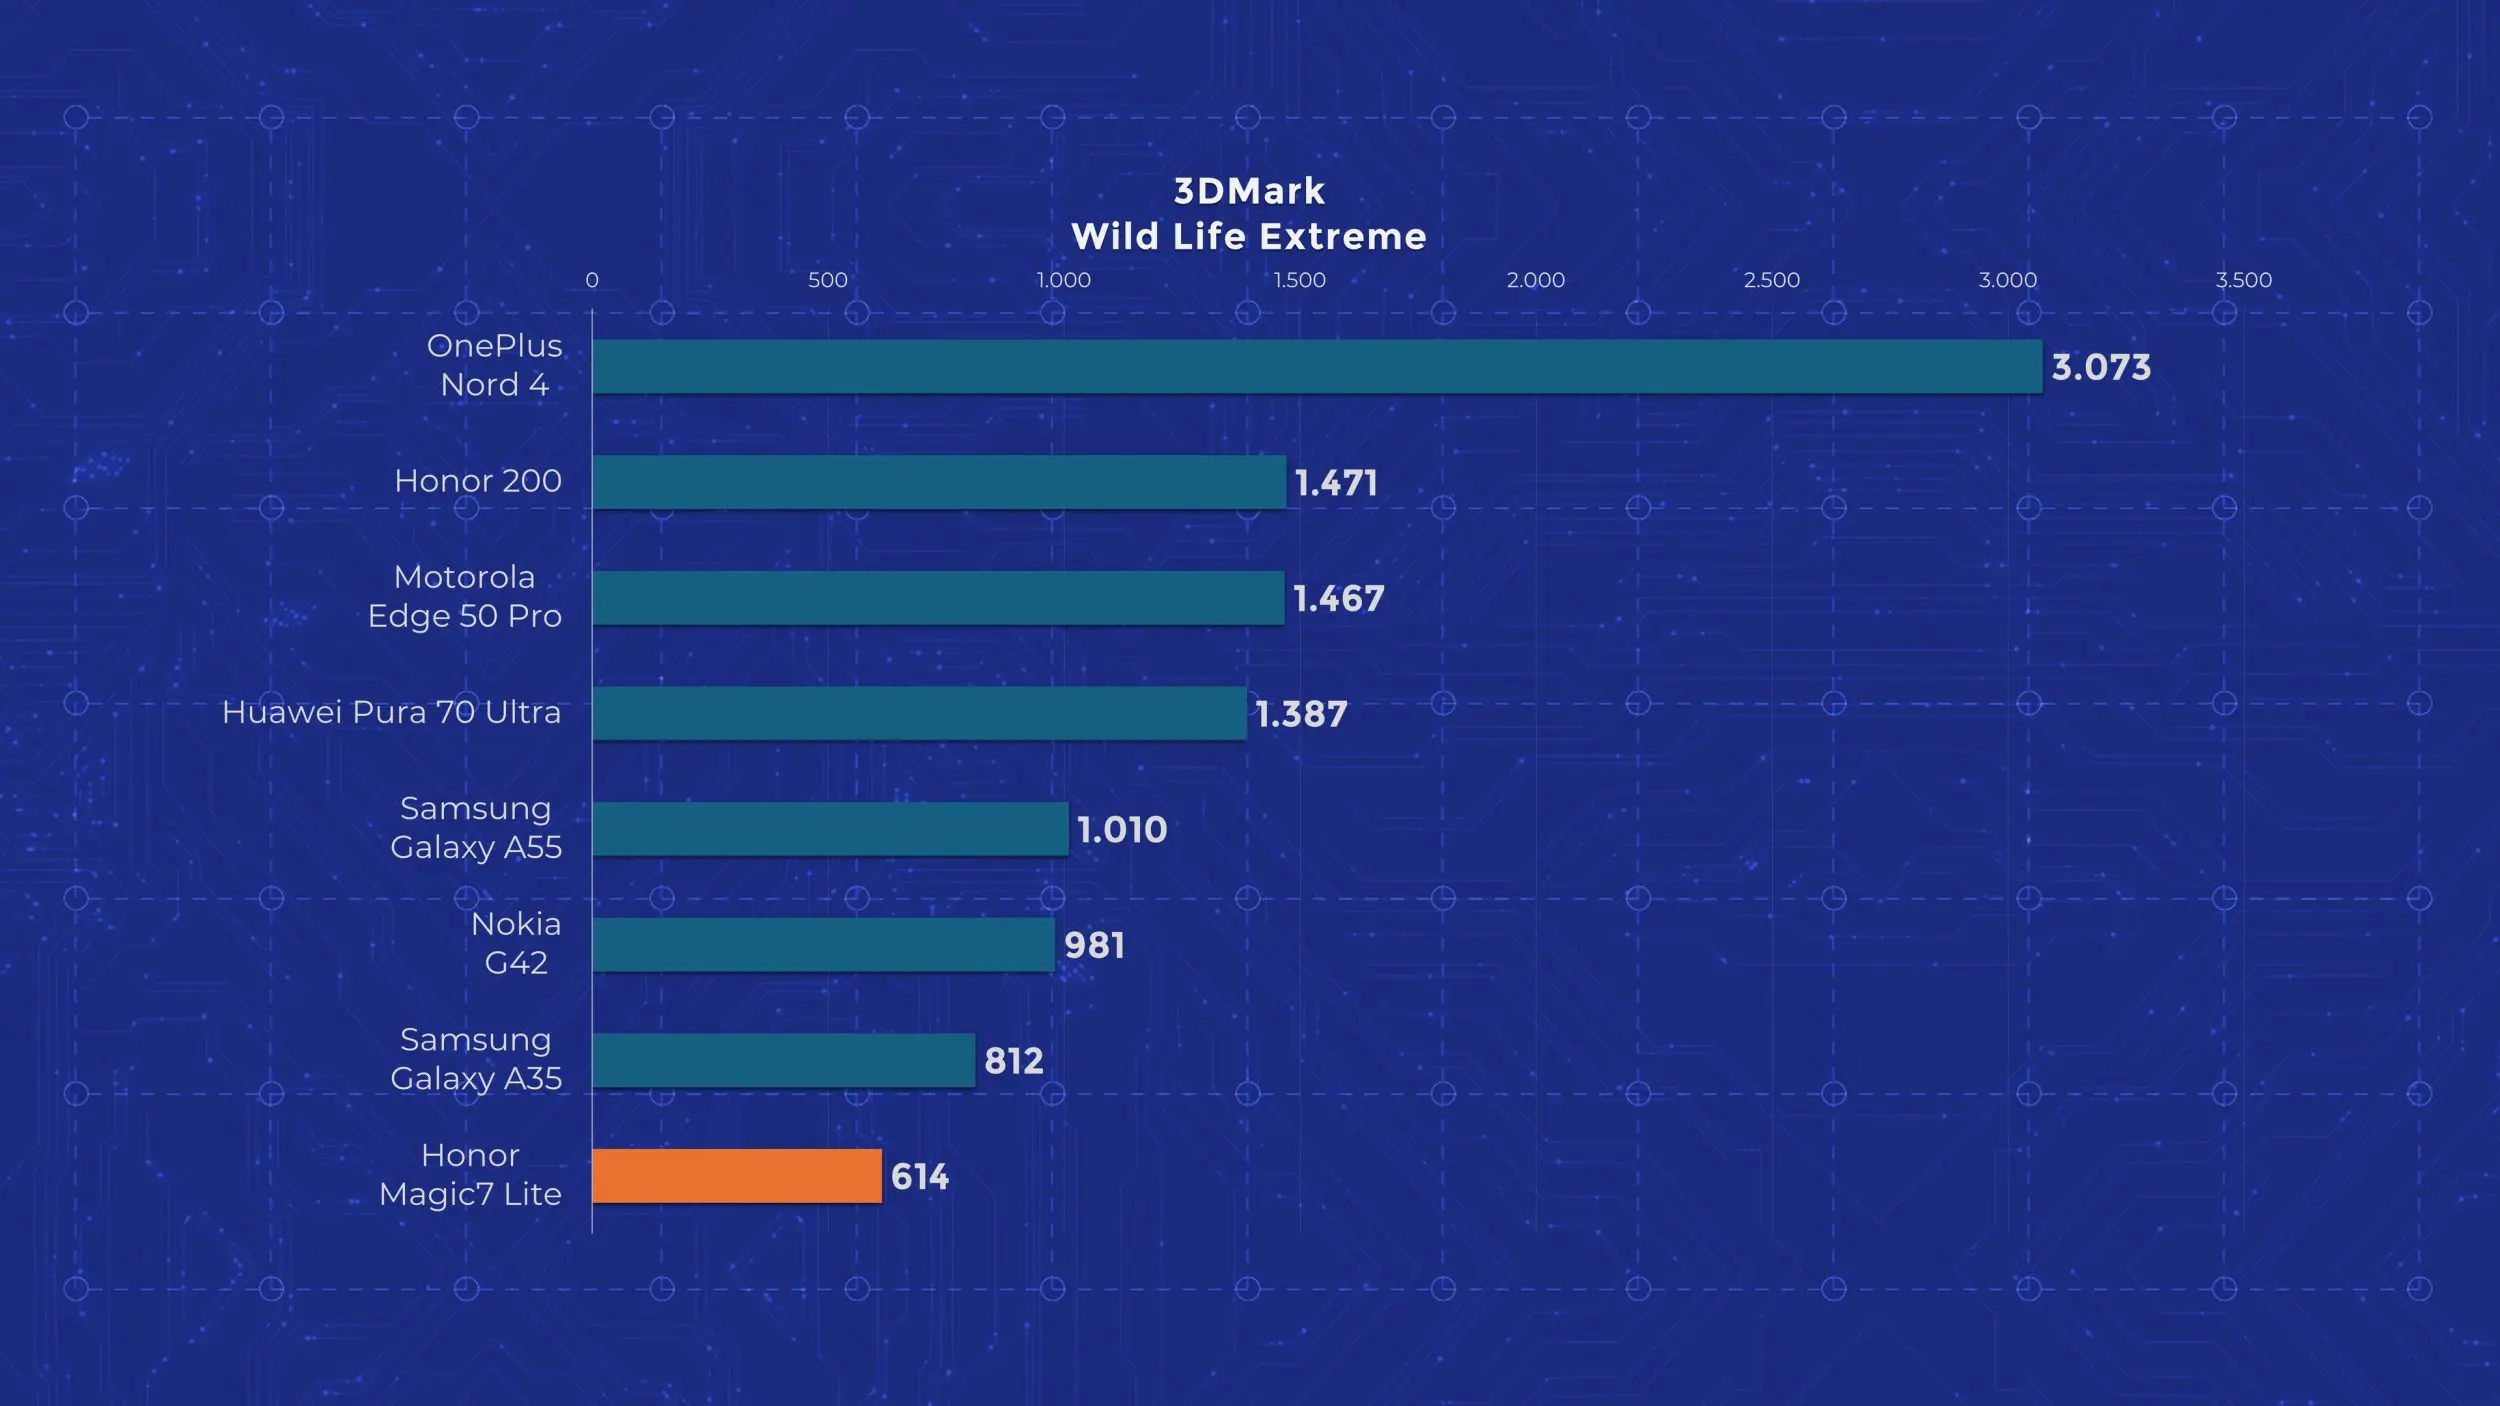
Task: Select the 'Samsung Galaxy A55' label
Action: (476, 828)
